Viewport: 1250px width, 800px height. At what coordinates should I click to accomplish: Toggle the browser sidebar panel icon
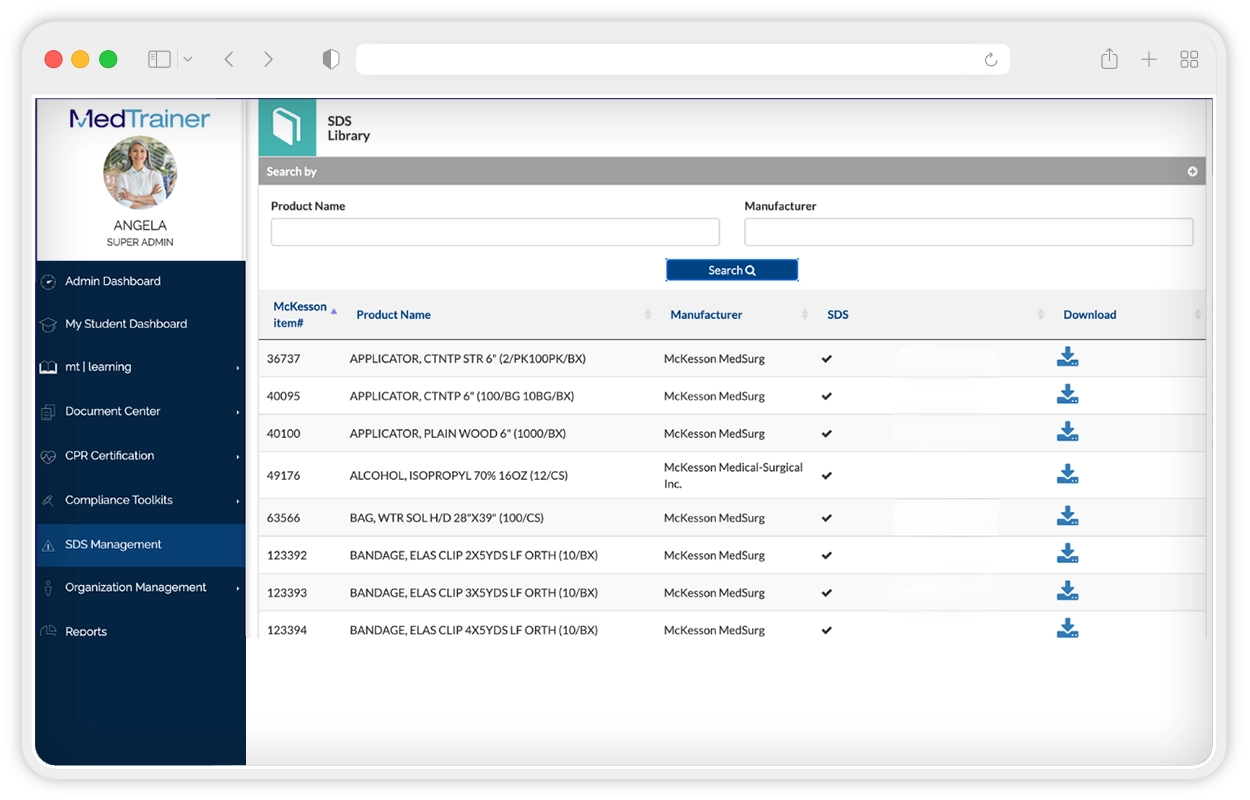(x=159, y=60)
